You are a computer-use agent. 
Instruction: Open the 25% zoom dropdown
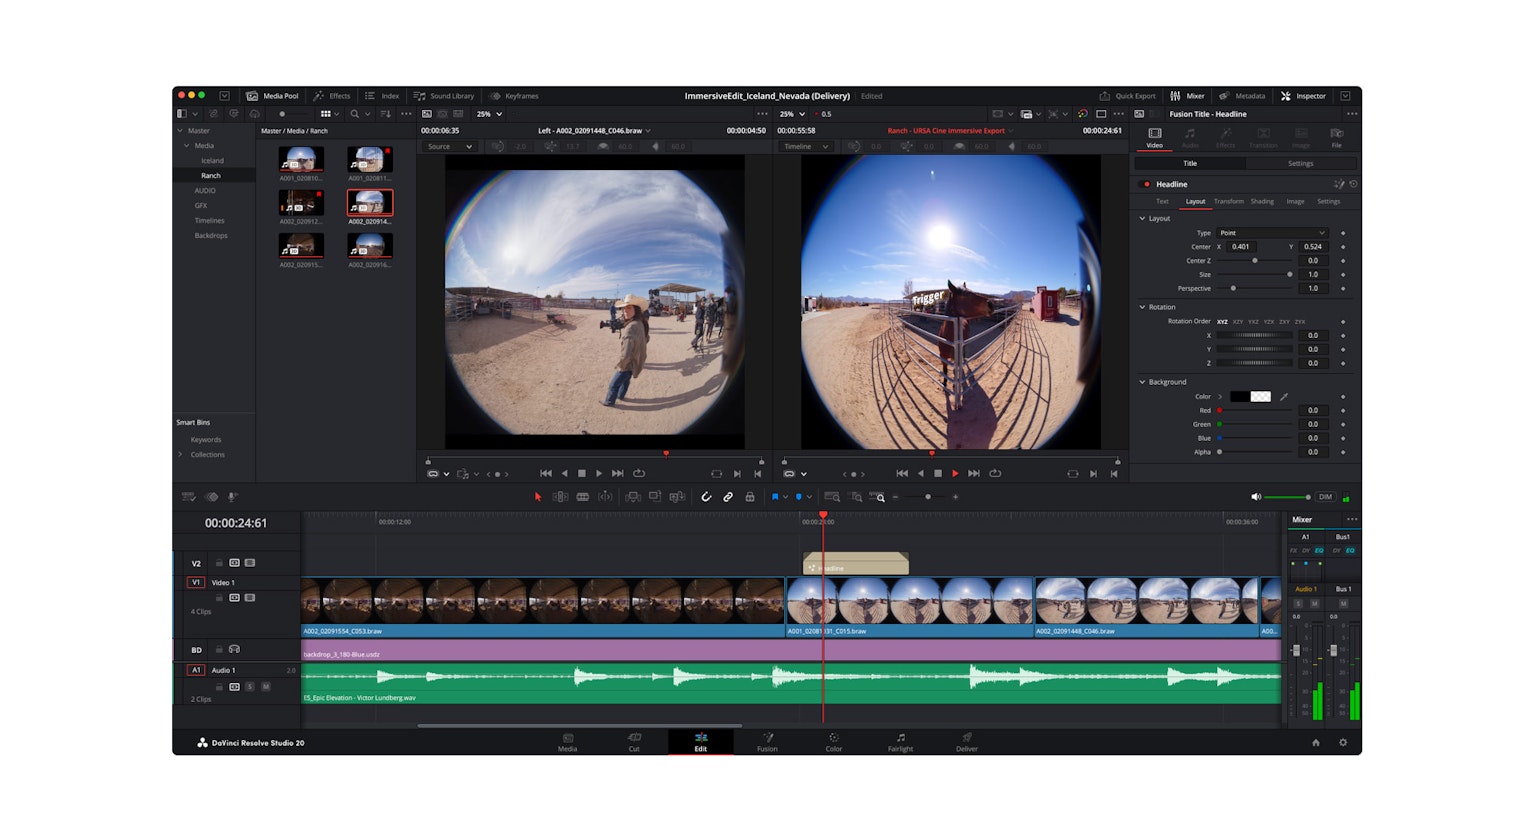point(487,114)
